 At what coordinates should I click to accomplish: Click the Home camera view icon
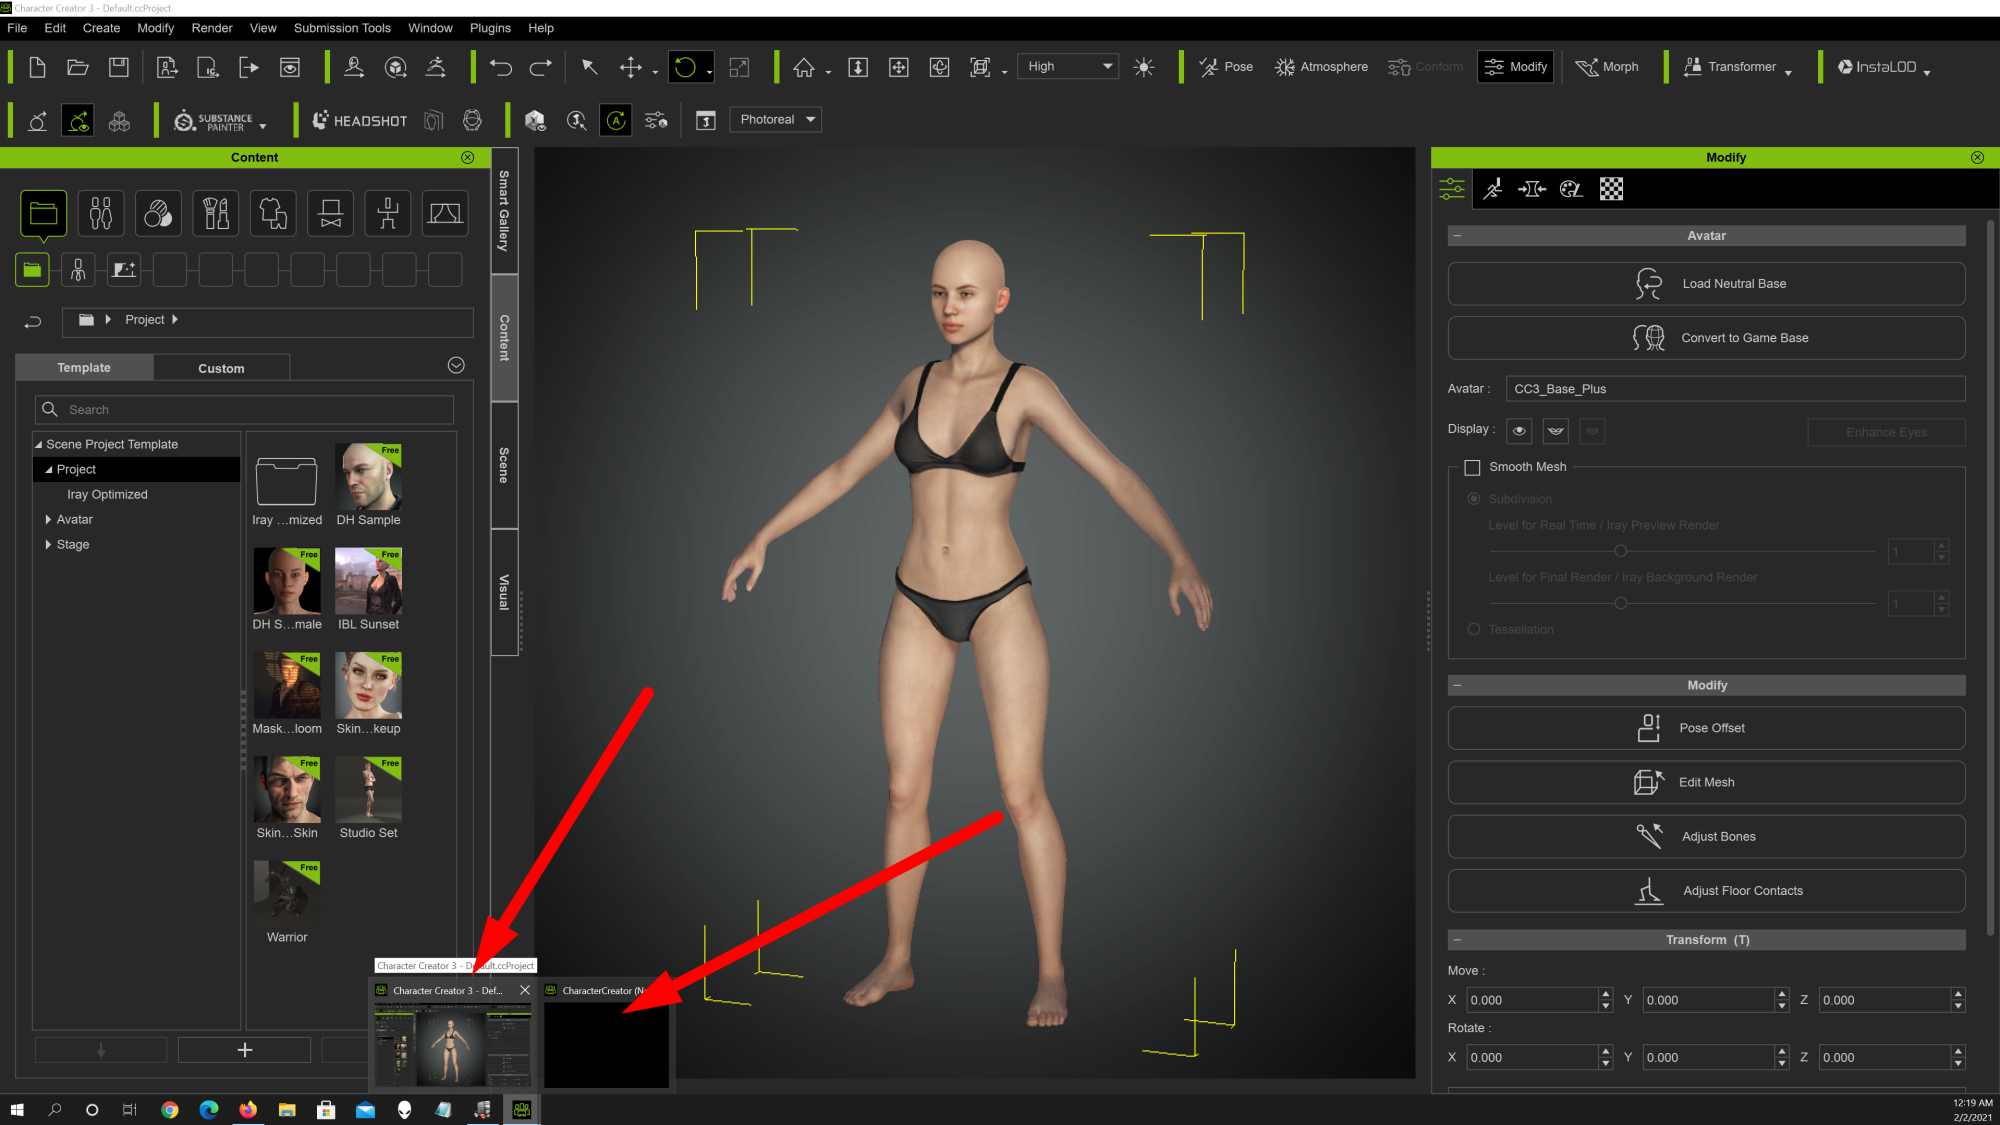[x=803, y=67]
